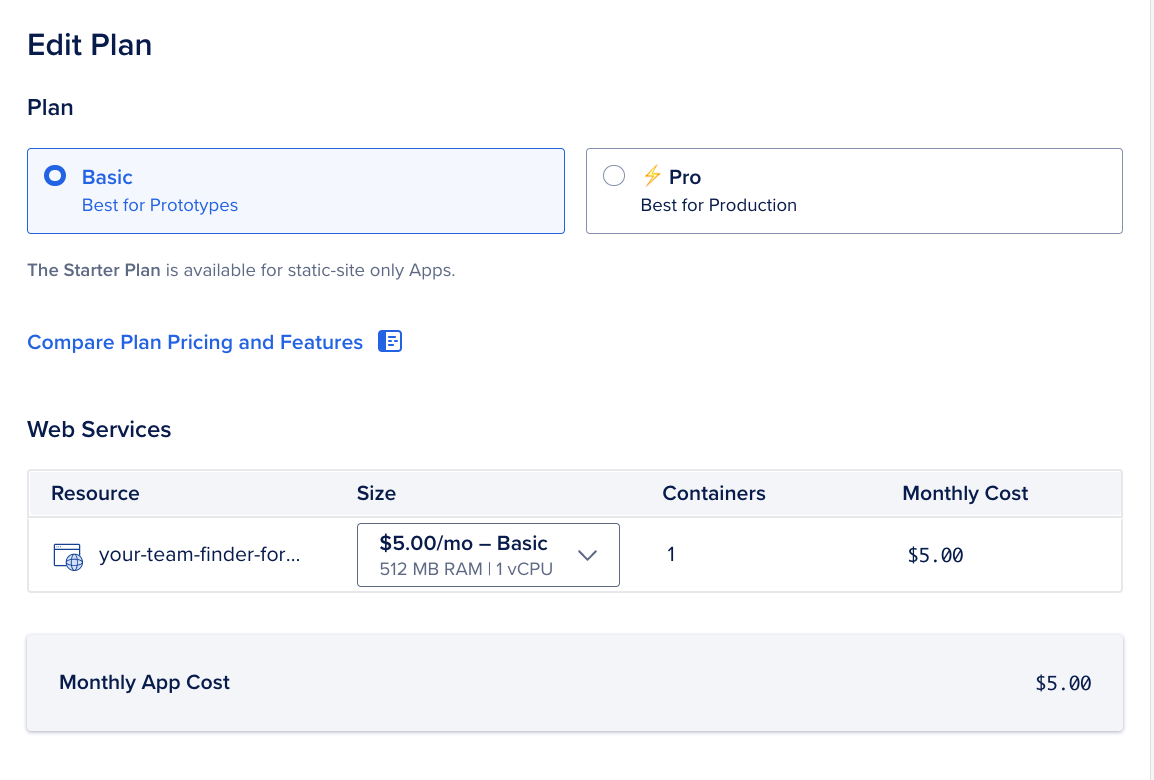Click the Monthly App Cost total amount
This screenshot has width=1154, height=780.
1063,684
